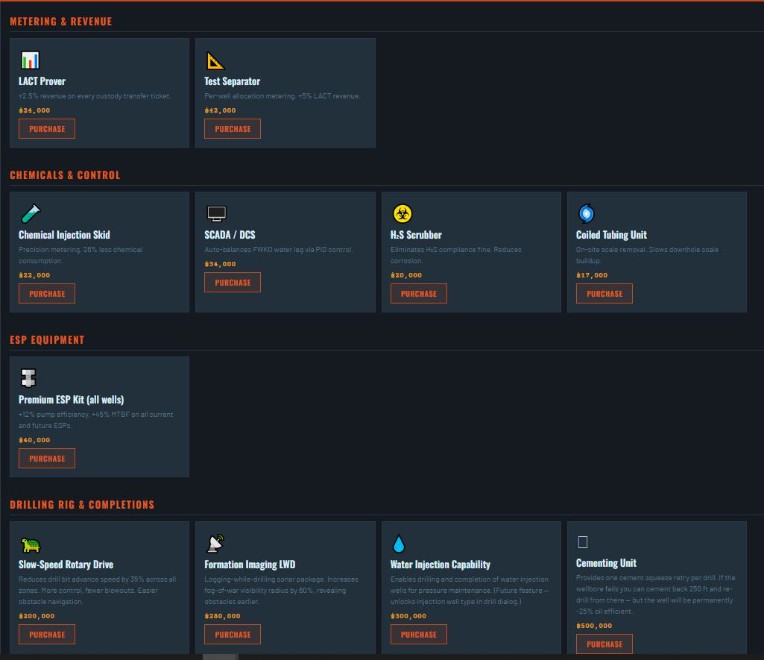Click the Chemicals & Control section heading
The height and width of the screenshot is (660, 764).
pyautogui.click(x=65, y=175)
